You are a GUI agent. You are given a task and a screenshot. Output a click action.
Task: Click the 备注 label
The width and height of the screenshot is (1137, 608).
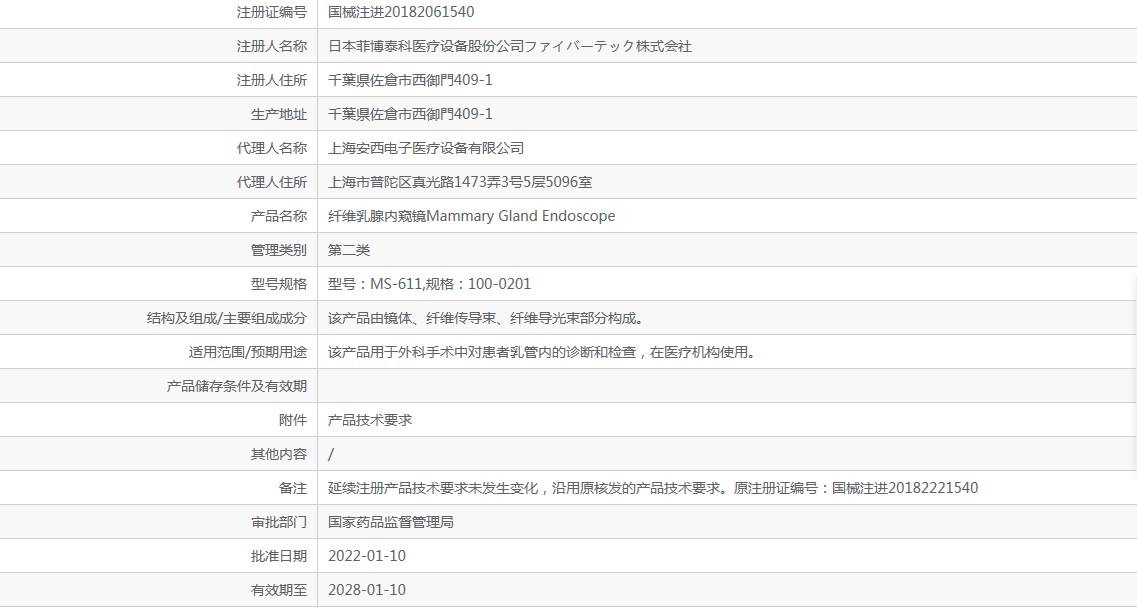293,488
